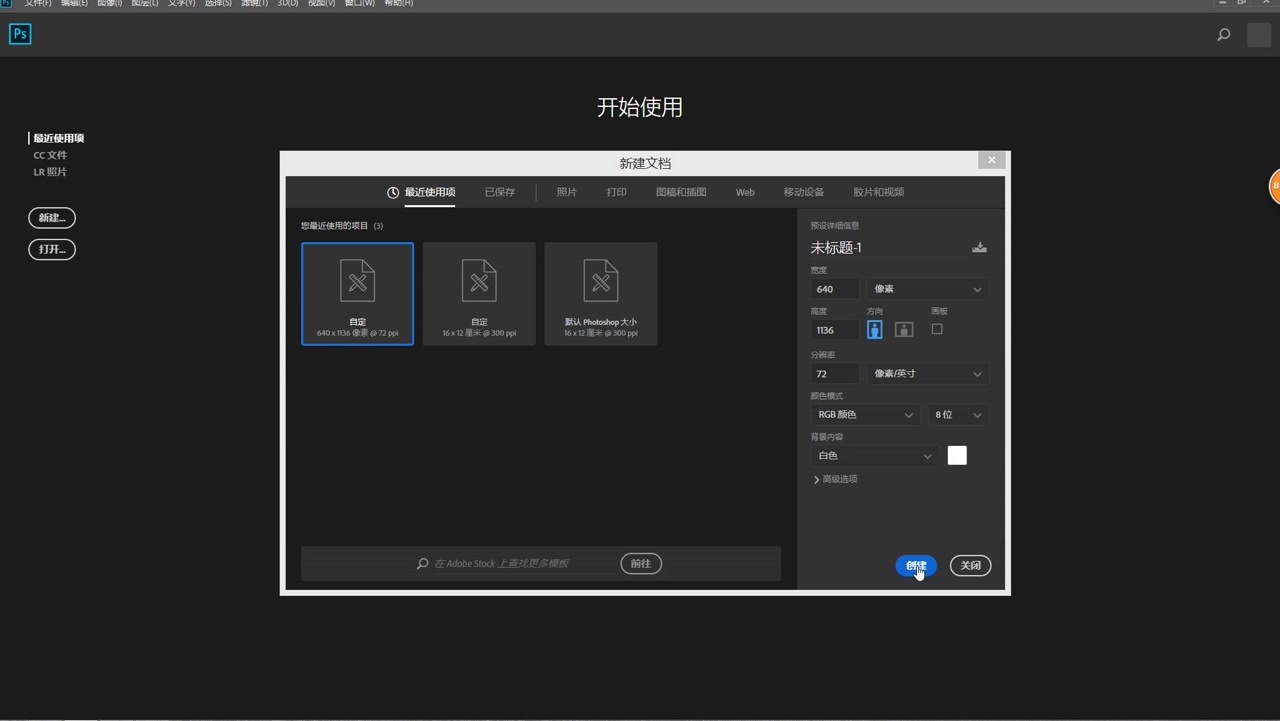Switch to the Web tab
Screen dimensions: 1280x721
pyautogui.click(x=745, y=192)
